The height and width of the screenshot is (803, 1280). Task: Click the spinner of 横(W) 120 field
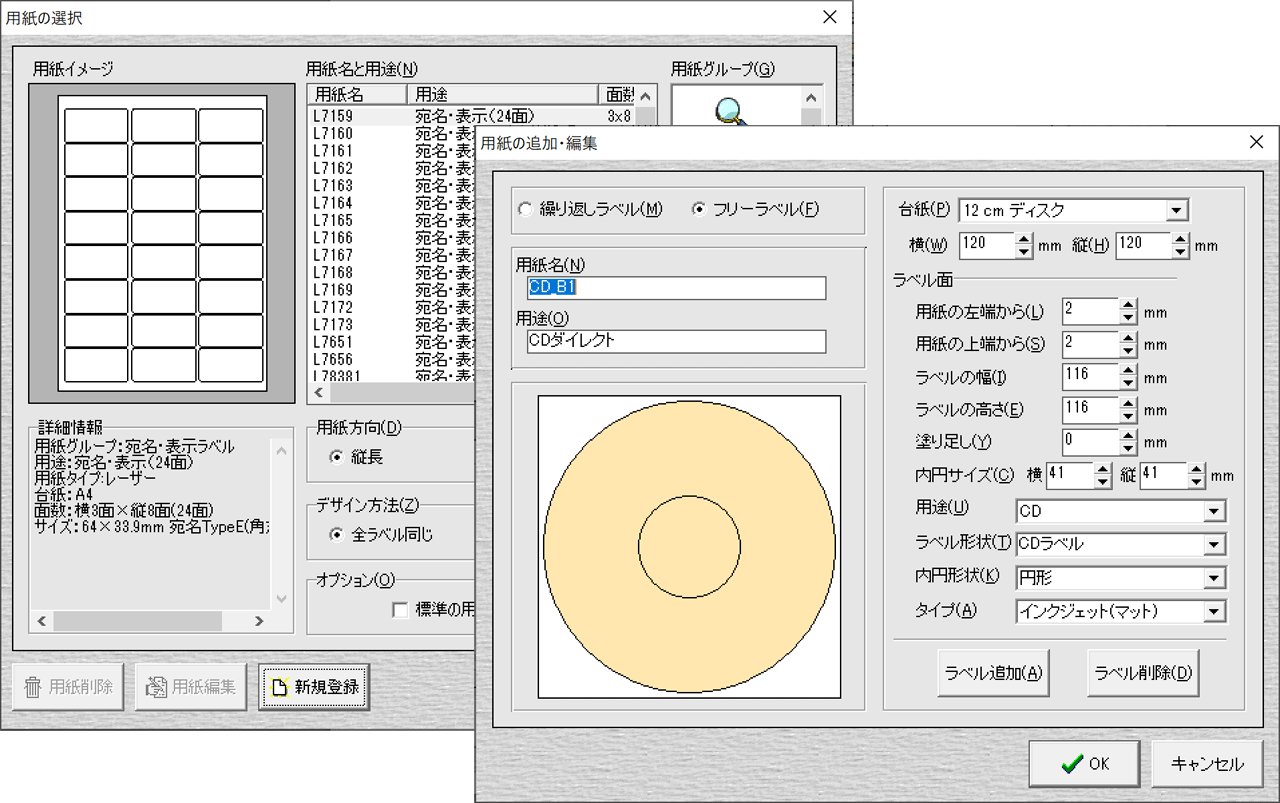(x=1023, y=245)
